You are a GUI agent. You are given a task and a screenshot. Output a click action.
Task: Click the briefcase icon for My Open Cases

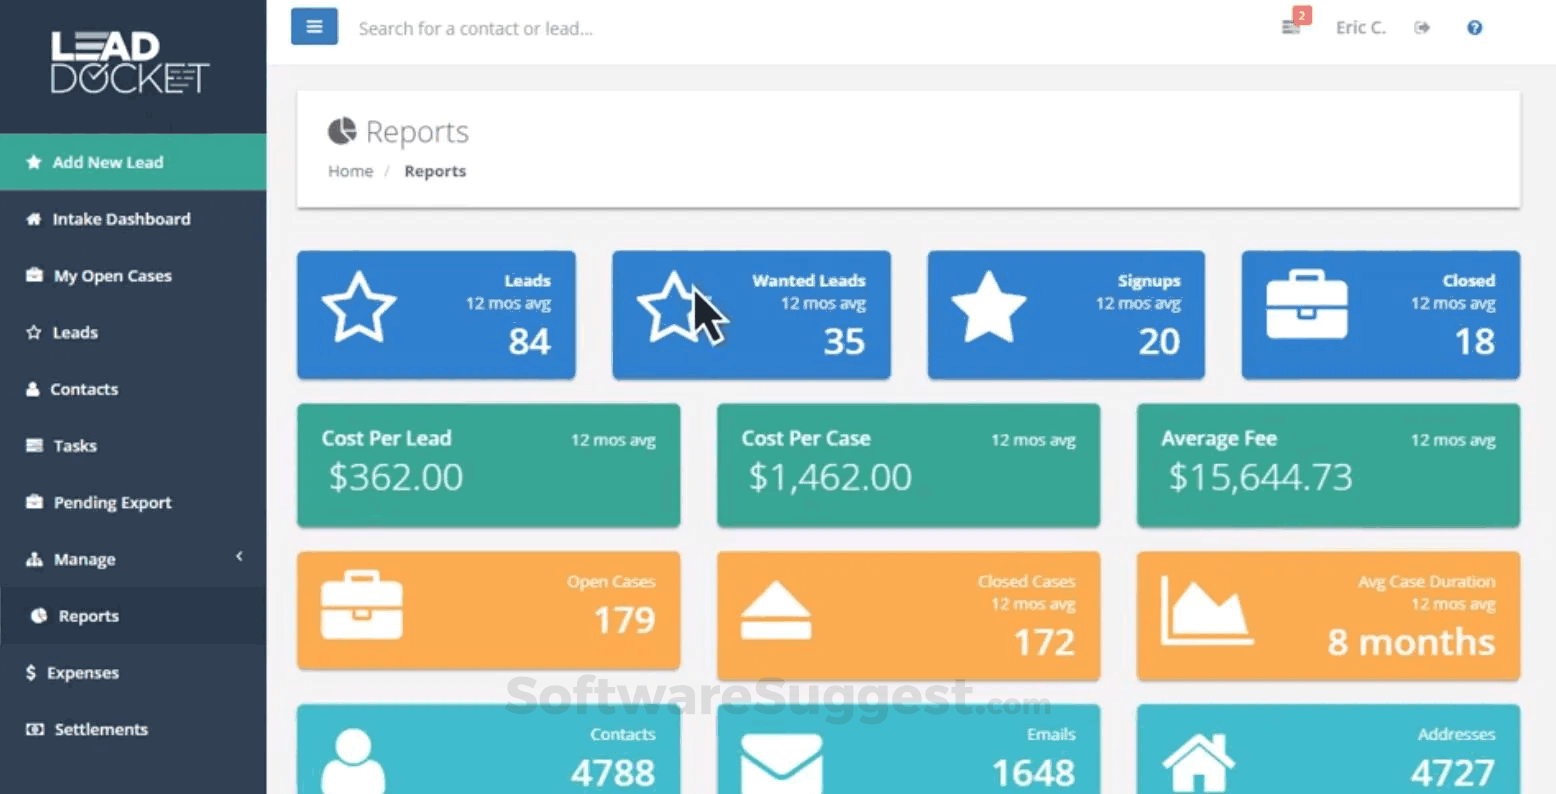[33, 275]
